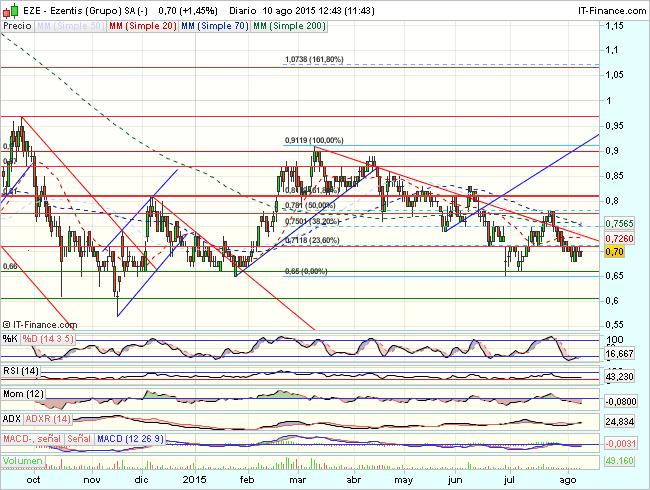The image size is (650, 490).
Task: Click the Diario timeframe text in header
Action: pos(243,11)
